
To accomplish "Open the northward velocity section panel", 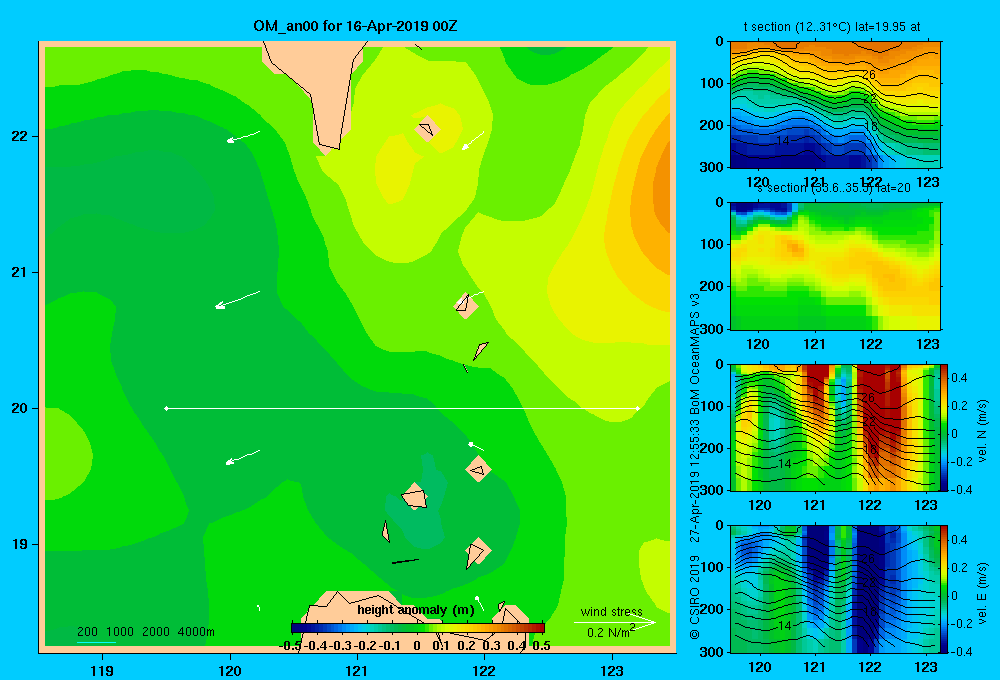I will click(x=835, y=427).
